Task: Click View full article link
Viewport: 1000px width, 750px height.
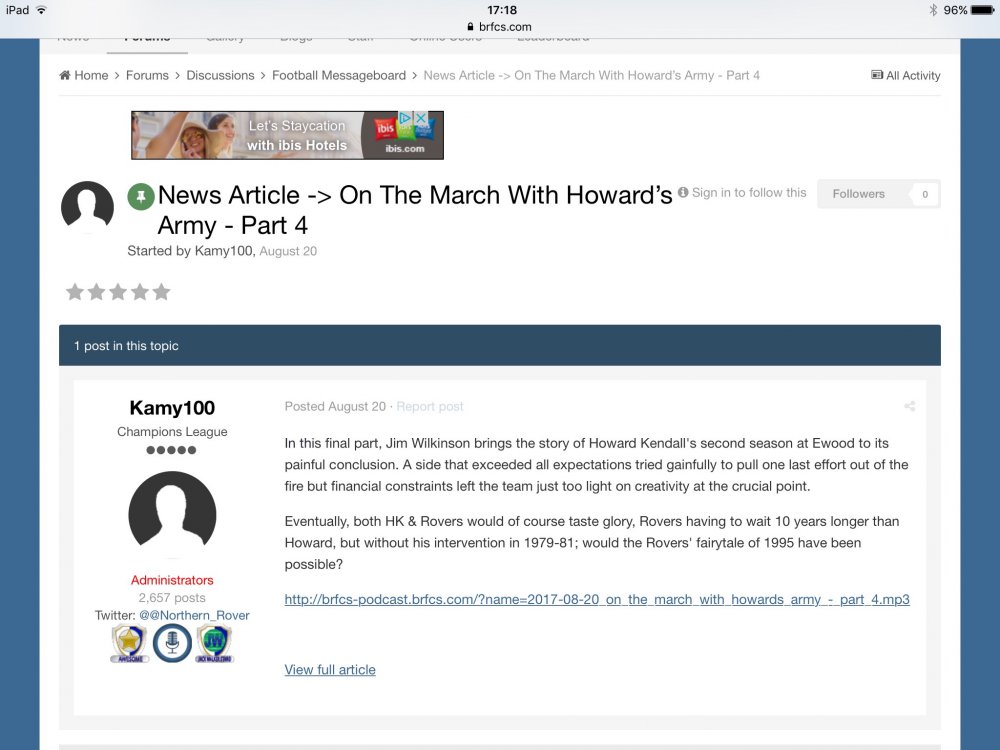Action: coord(330,670)
